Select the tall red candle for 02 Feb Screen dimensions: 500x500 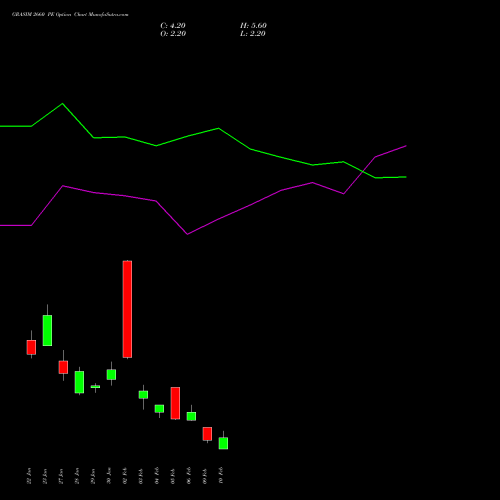pyautogui.click(x=127, y=309)
